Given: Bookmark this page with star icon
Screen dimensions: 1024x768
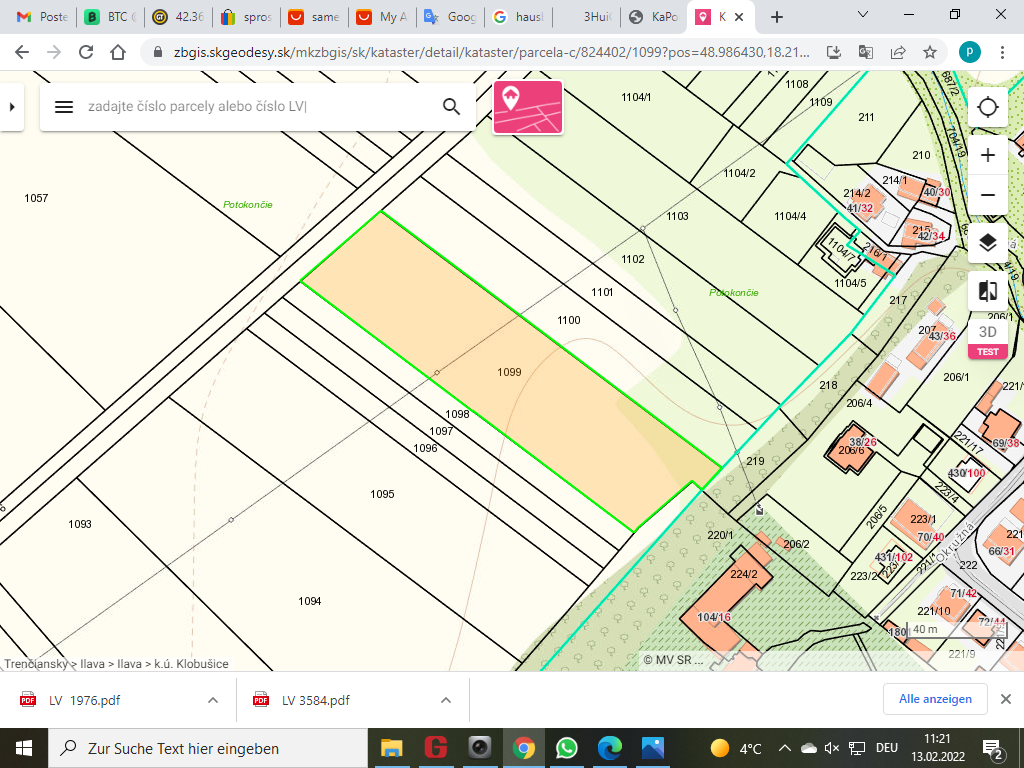Looking at the screenshot, I should [930, 52].
